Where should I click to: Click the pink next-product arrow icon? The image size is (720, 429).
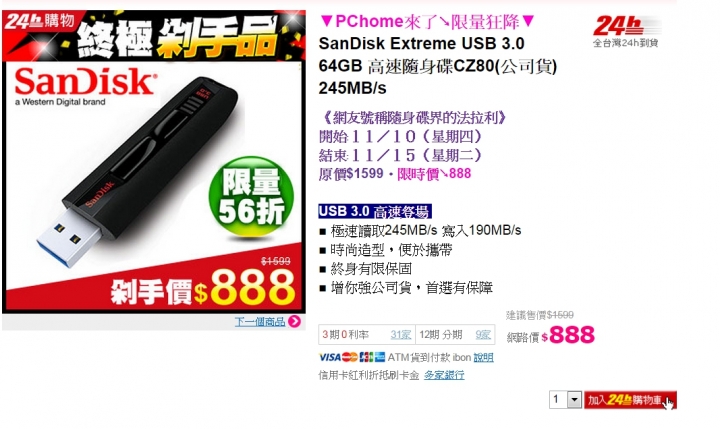[x=294, y=321]
